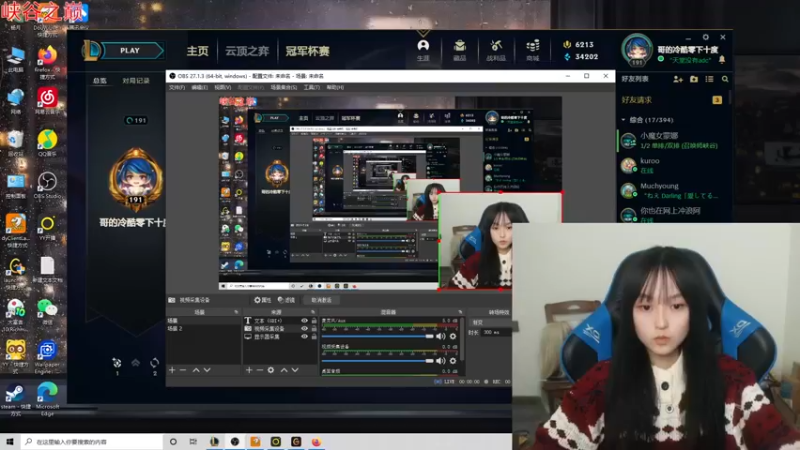Open 网易云音乐 desktop shortcut
This screenshot has height=450, width=800.
pyautogui.click(x=47, y=100)
